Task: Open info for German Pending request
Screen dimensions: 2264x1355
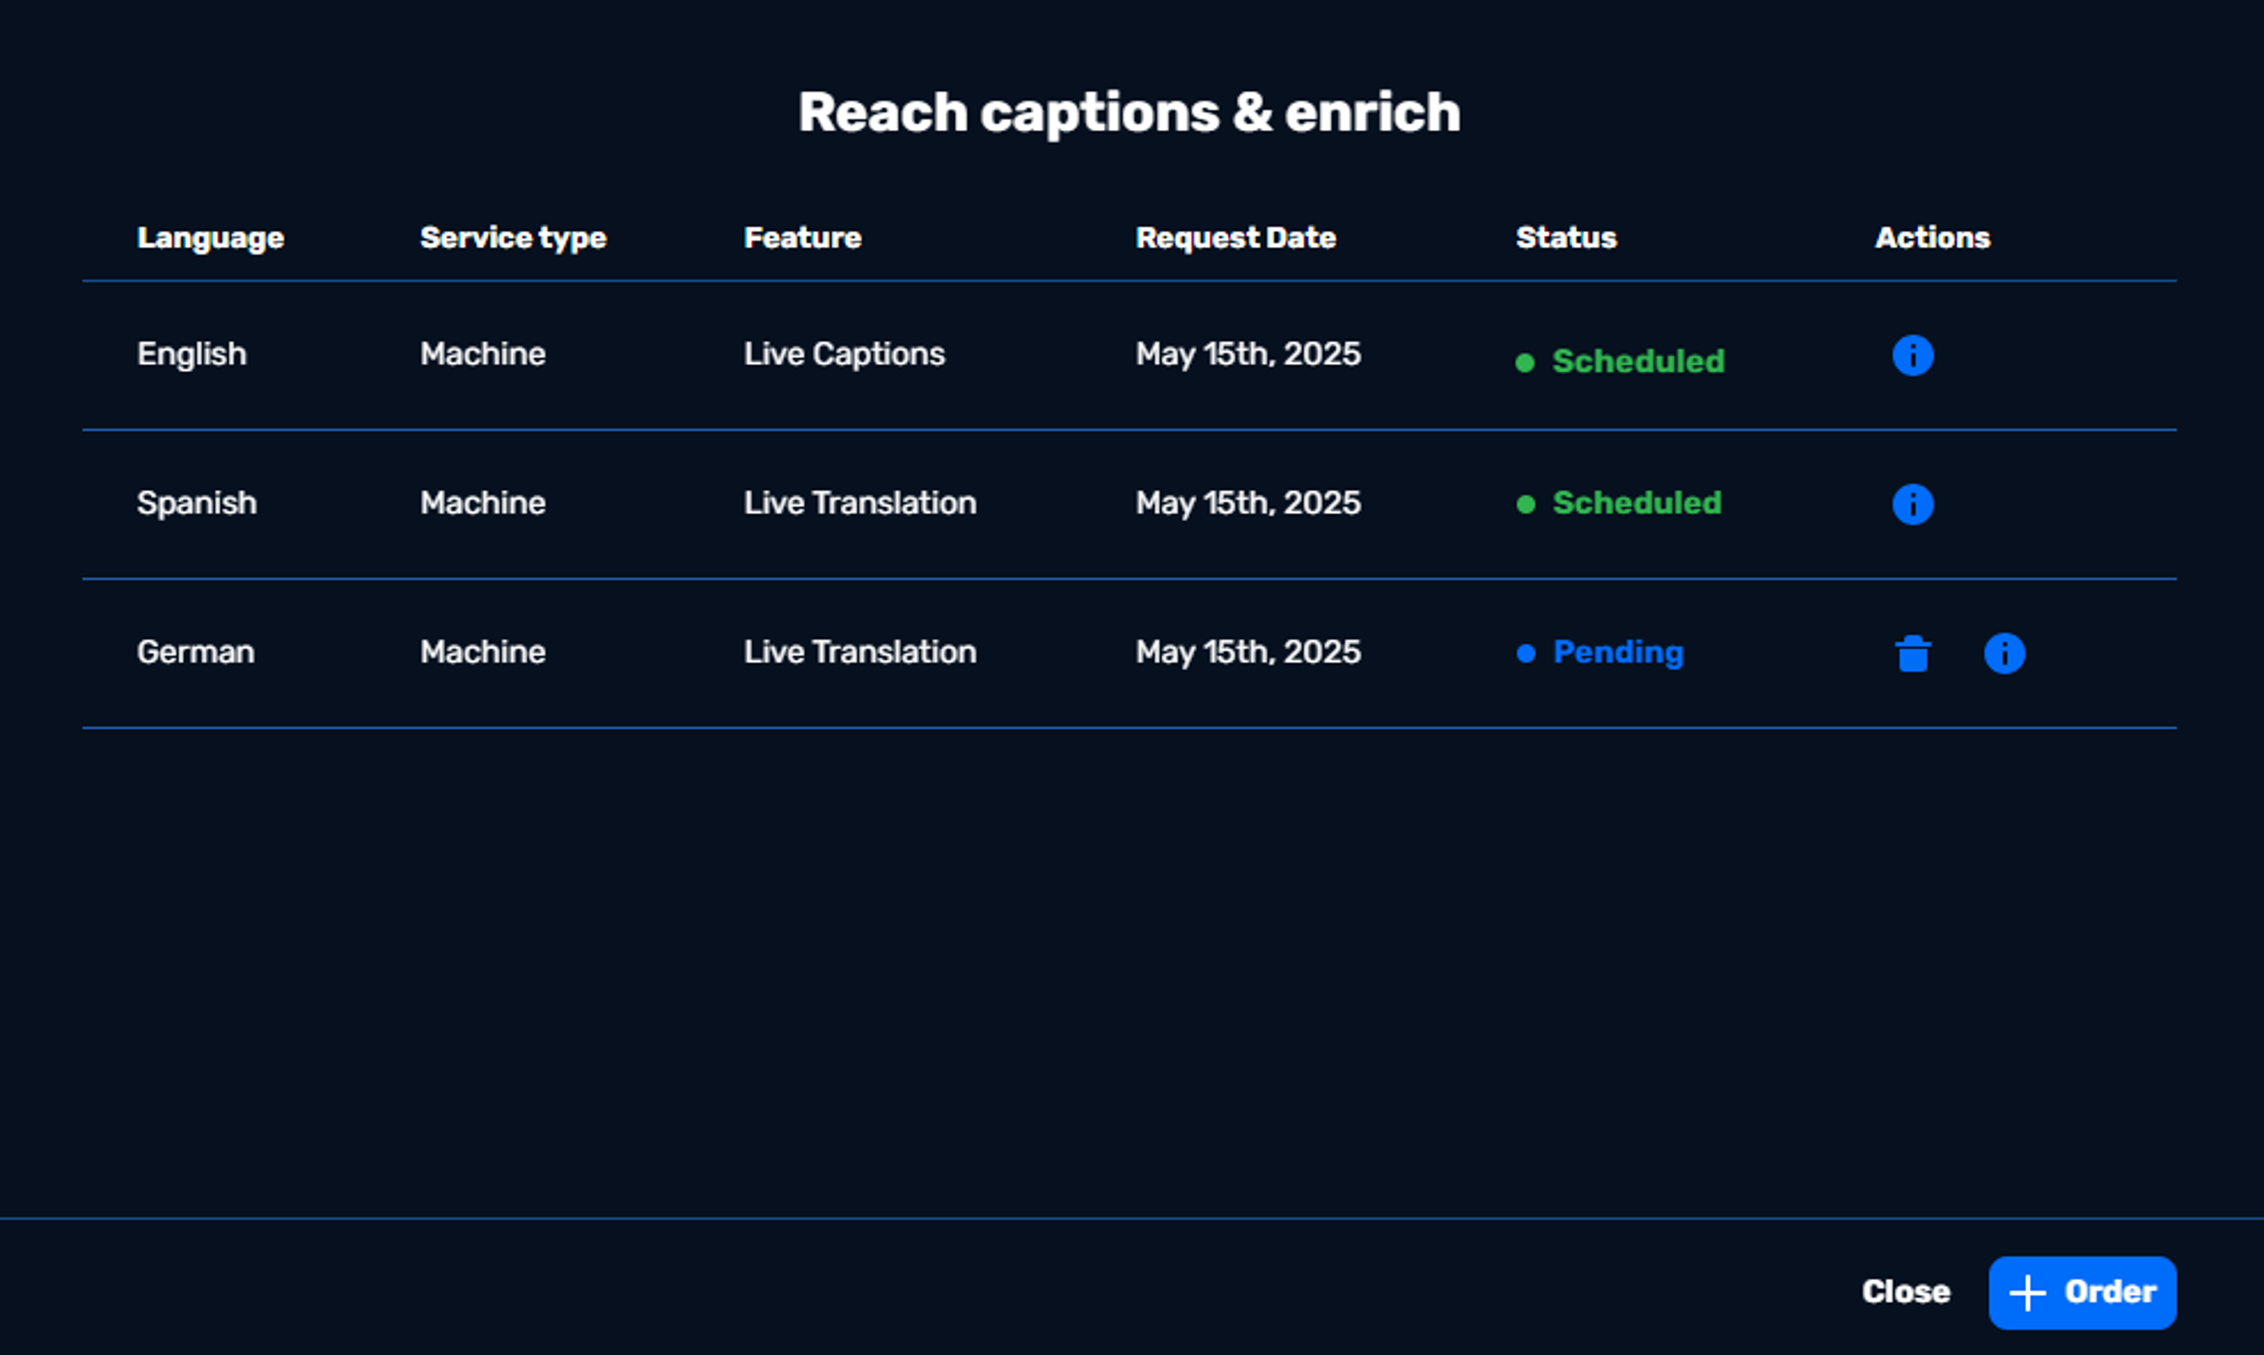Action: pyautogui.click(x=2004, y=654)
